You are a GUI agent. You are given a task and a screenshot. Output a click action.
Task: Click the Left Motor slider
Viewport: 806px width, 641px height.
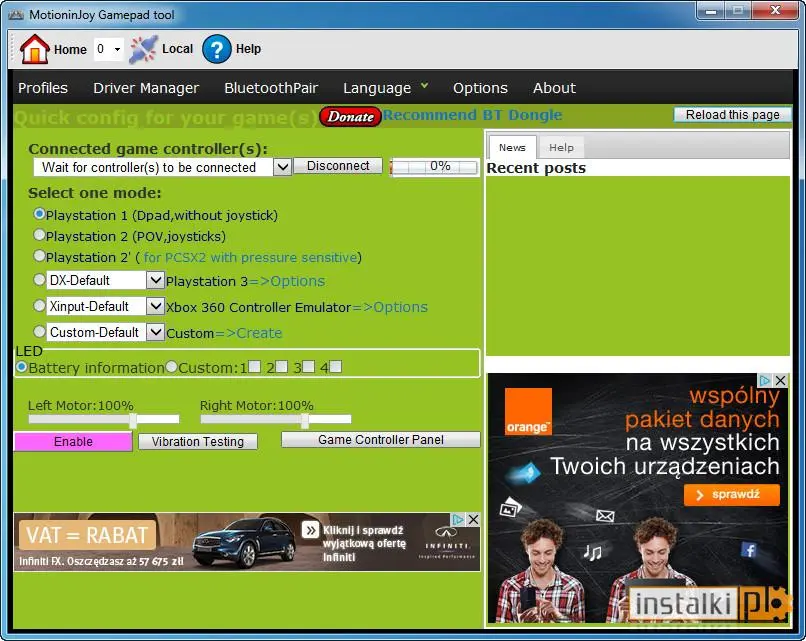[x=104, y=420]
